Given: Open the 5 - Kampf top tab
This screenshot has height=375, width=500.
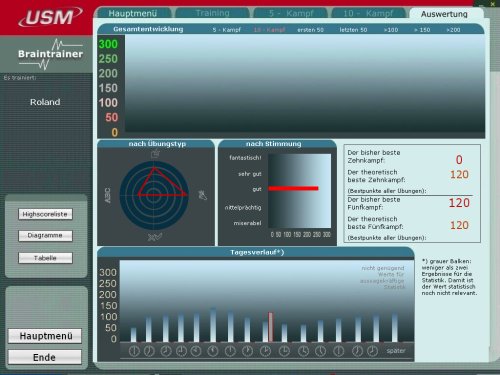Looking at the screenshot, I should (291, 13).
